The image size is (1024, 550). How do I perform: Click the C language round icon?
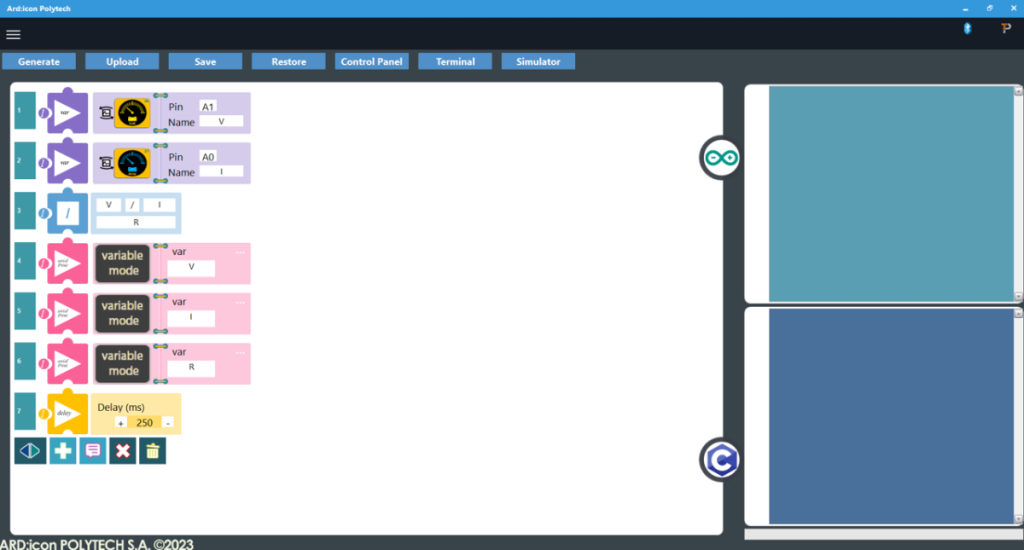tap(720, 460)
